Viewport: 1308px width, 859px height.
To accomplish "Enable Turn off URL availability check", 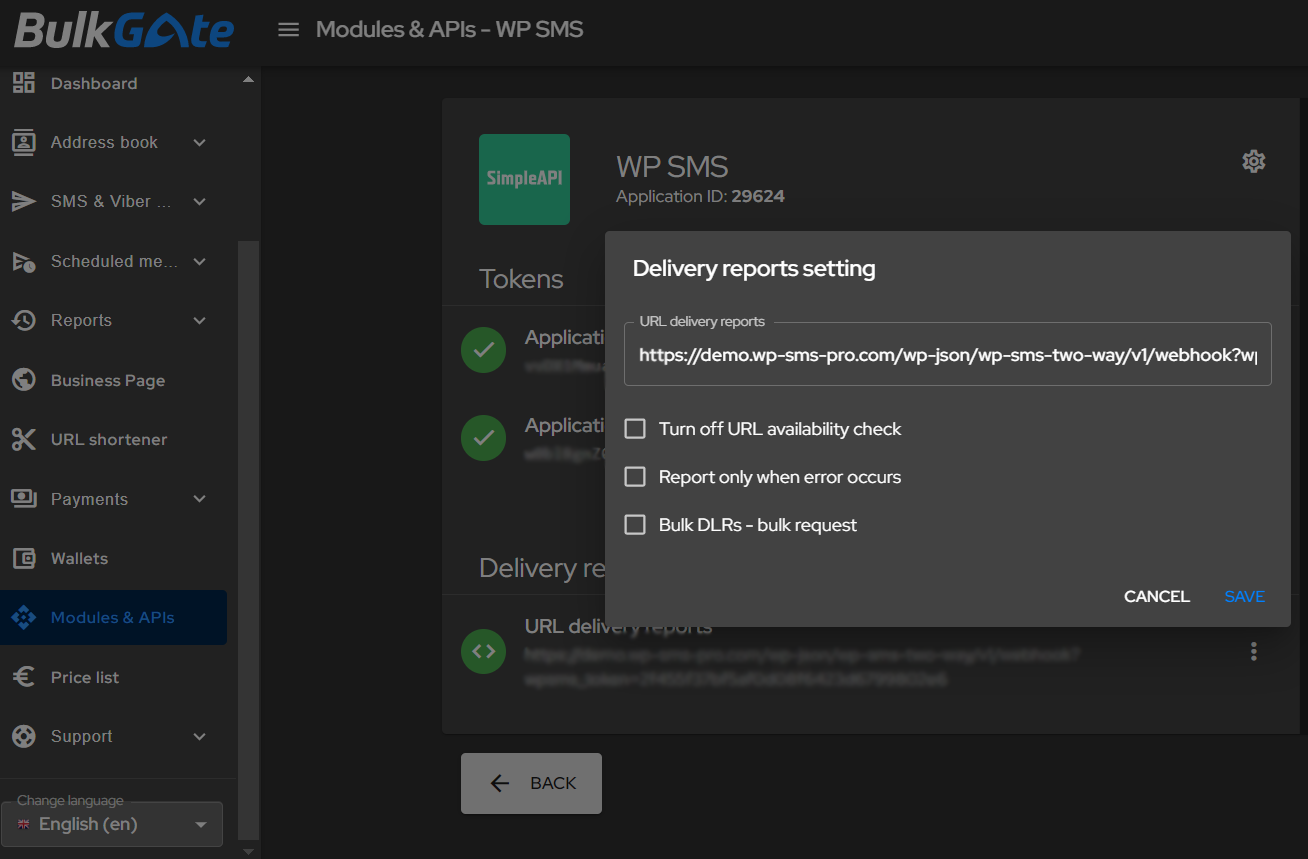I will [x=635, y=429].
